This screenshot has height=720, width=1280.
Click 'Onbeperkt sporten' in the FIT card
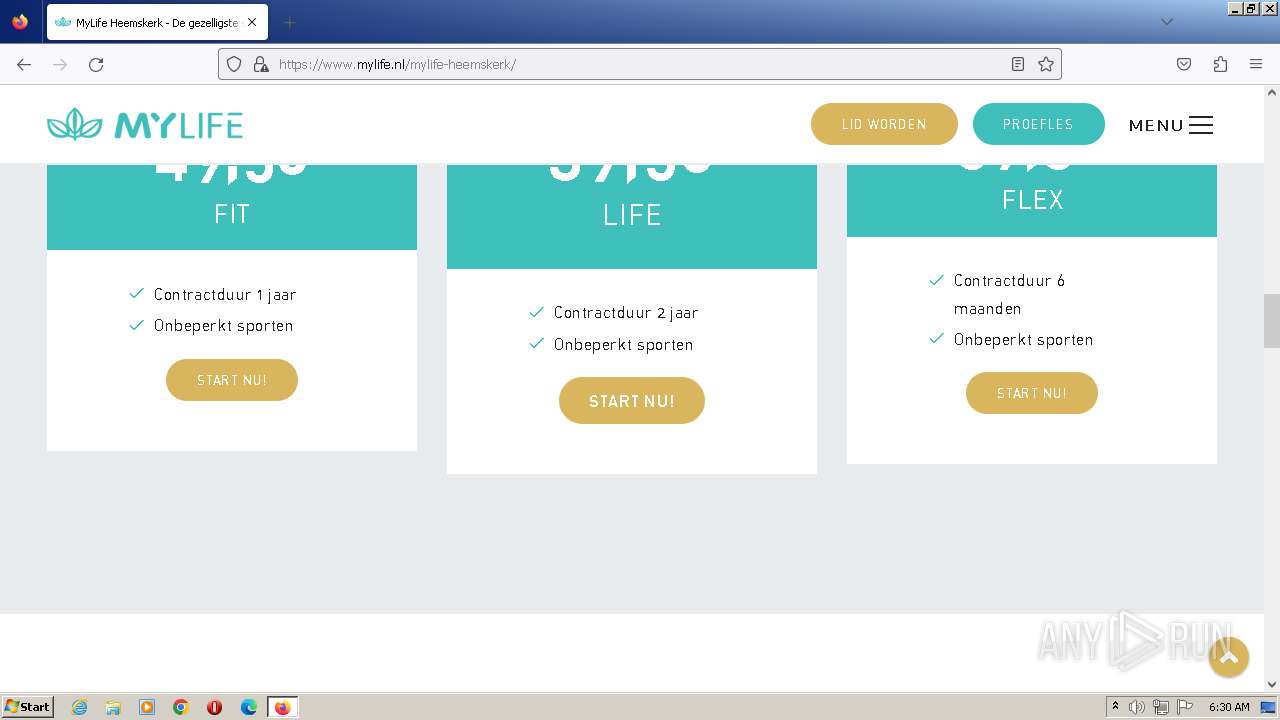[224, 325]
